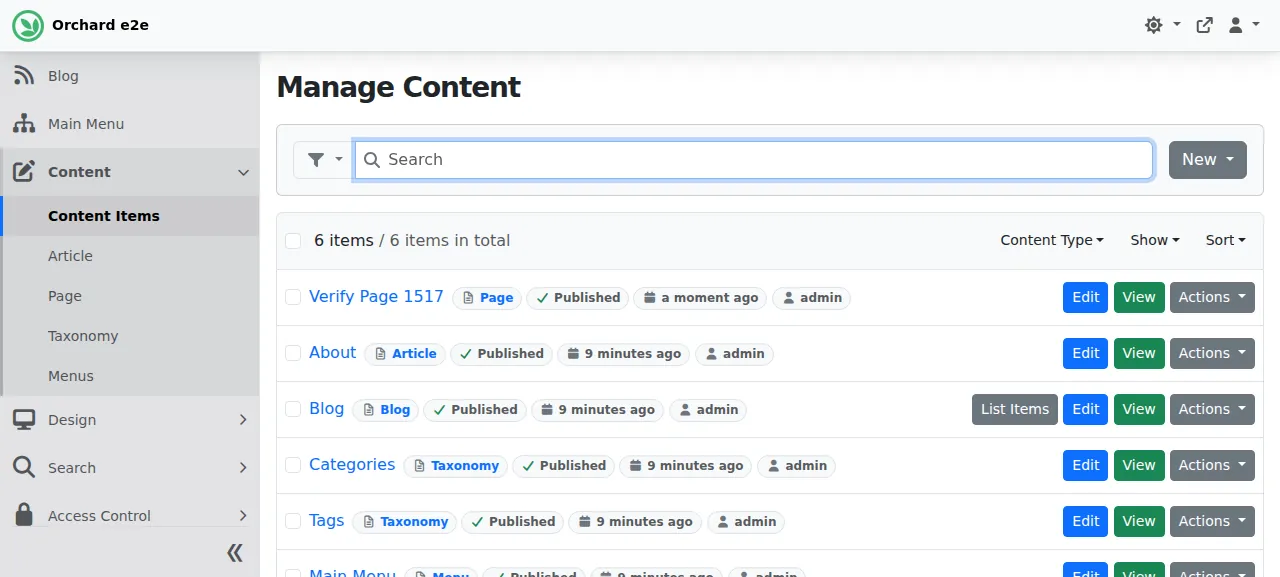The image size is (1280, 577).
Task: Click View button in Blog row
Action: point(1139,409)
